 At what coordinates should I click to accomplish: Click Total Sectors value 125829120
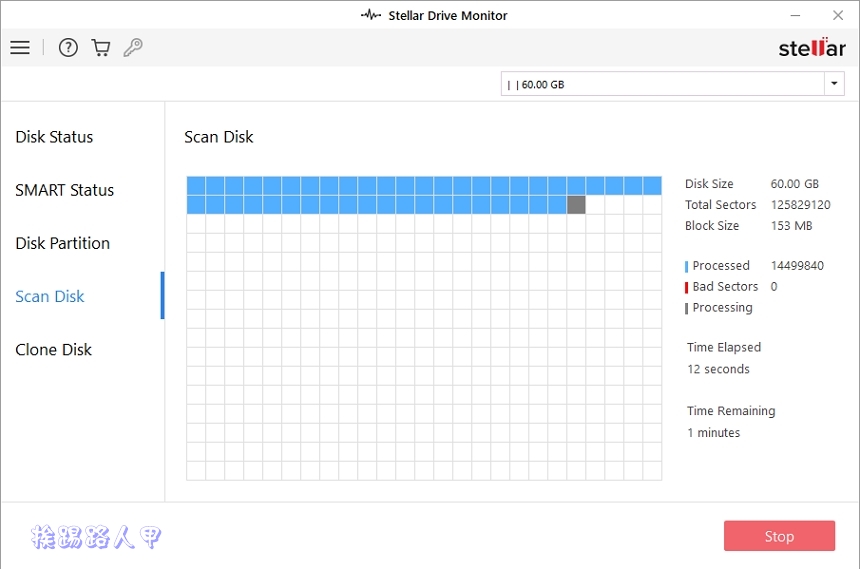(x=801, y=205)
